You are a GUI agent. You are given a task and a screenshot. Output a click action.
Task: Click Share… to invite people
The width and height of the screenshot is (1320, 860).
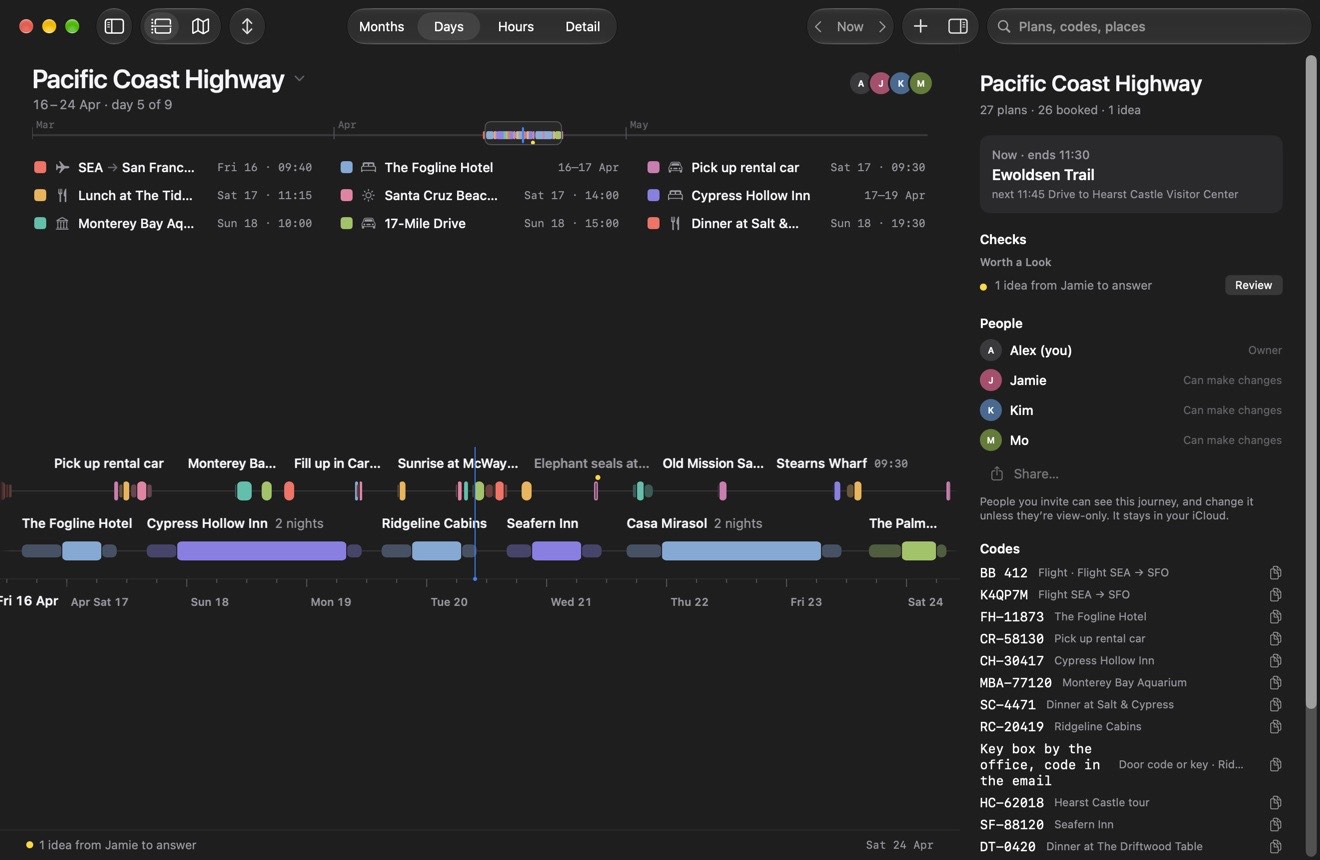pos(1025,474)
